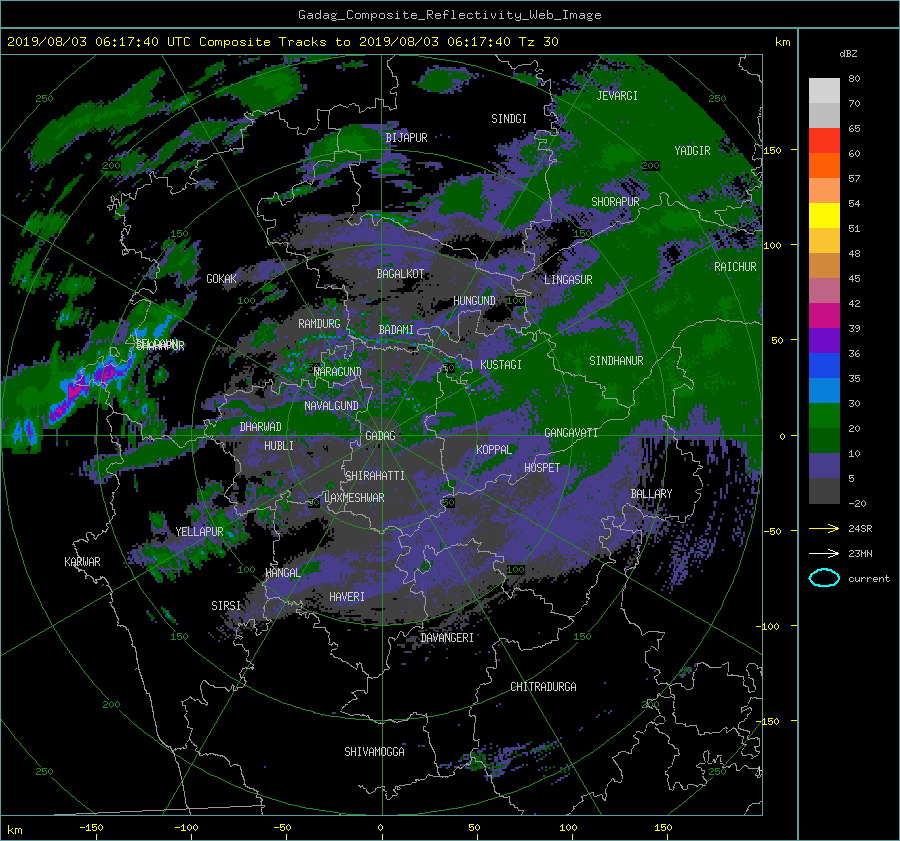900x841 pixels.
Task: Click the cyan 'current' ellipse legend icon
Action: [824, 578]
